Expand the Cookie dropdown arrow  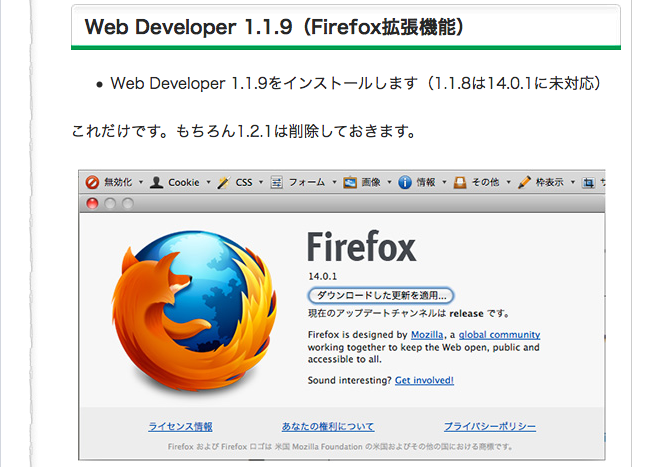point(208,182)
